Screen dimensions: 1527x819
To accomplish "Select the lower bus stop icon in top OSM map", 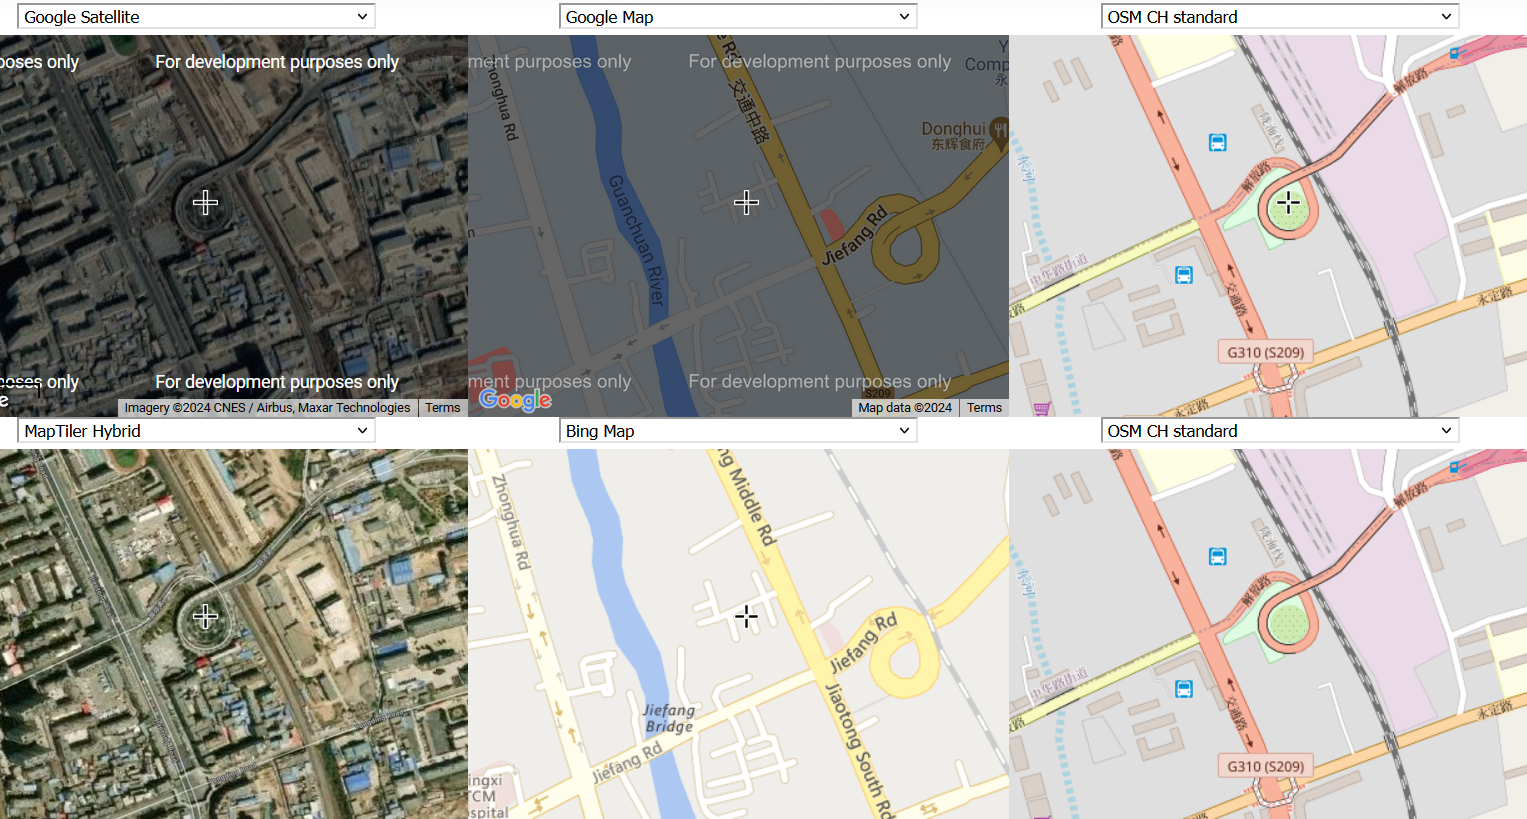I will [1184, 275].
